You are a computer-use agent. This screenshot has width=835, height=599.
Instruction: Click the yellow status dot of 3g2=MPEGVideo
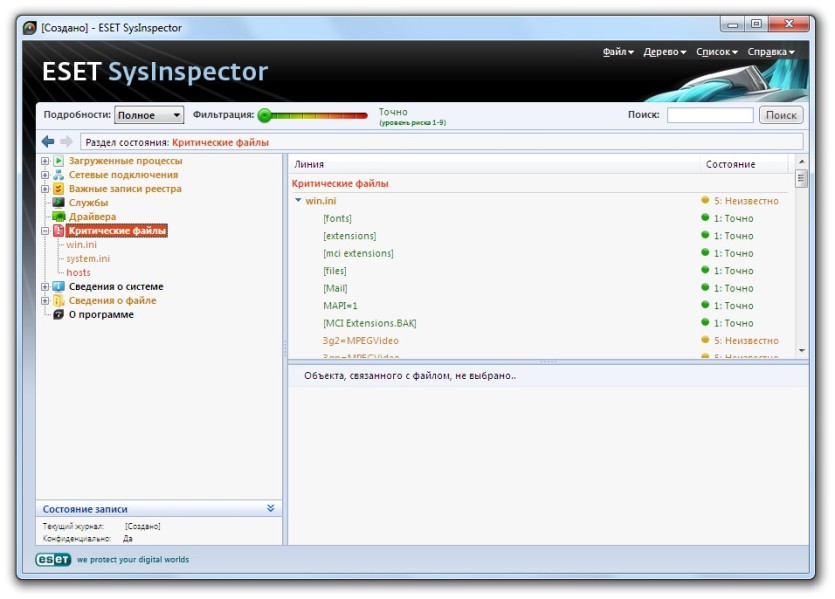[x=705, y=340]
